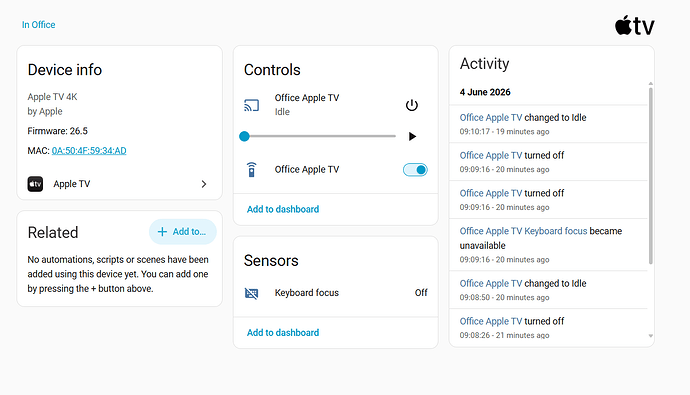Viewport: 690px width, 395px height.
Task: Click the Office Apple TV Idle media entity
Action: [x=307, y=105]
